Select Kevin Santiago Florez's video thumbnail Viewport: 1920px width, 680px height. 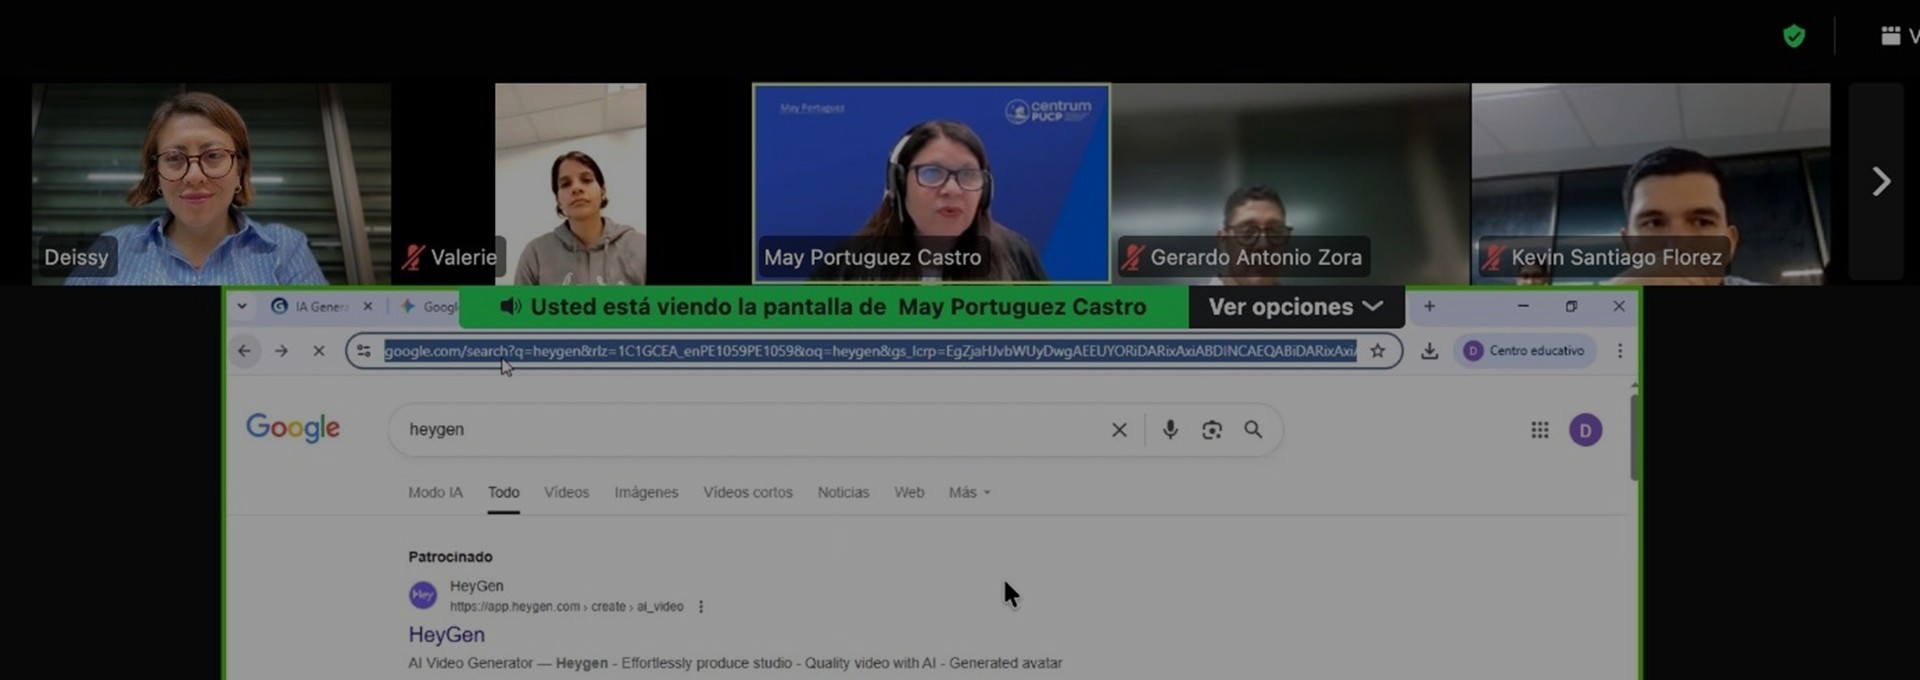tap(1651, 184)
